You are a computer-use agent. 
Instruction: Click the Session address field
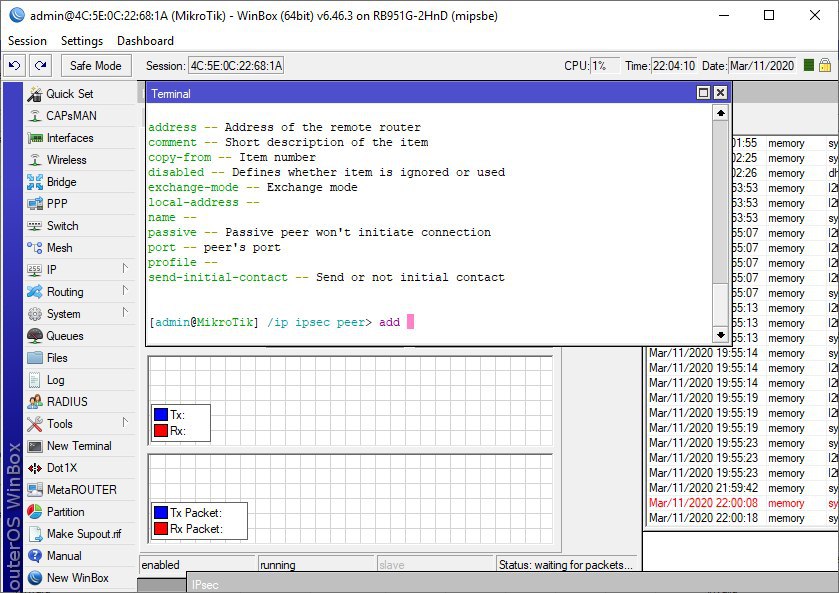tap(236, 66)
